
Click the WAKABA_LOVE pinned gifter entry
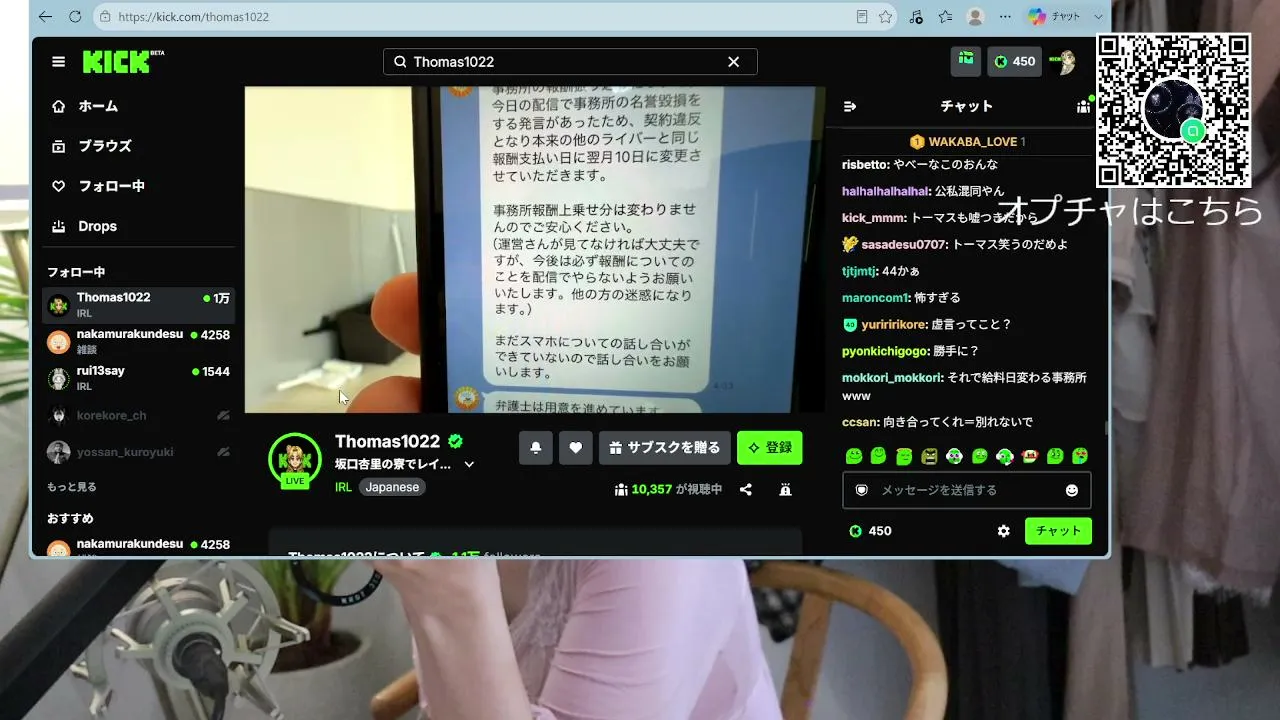(968, 142)
